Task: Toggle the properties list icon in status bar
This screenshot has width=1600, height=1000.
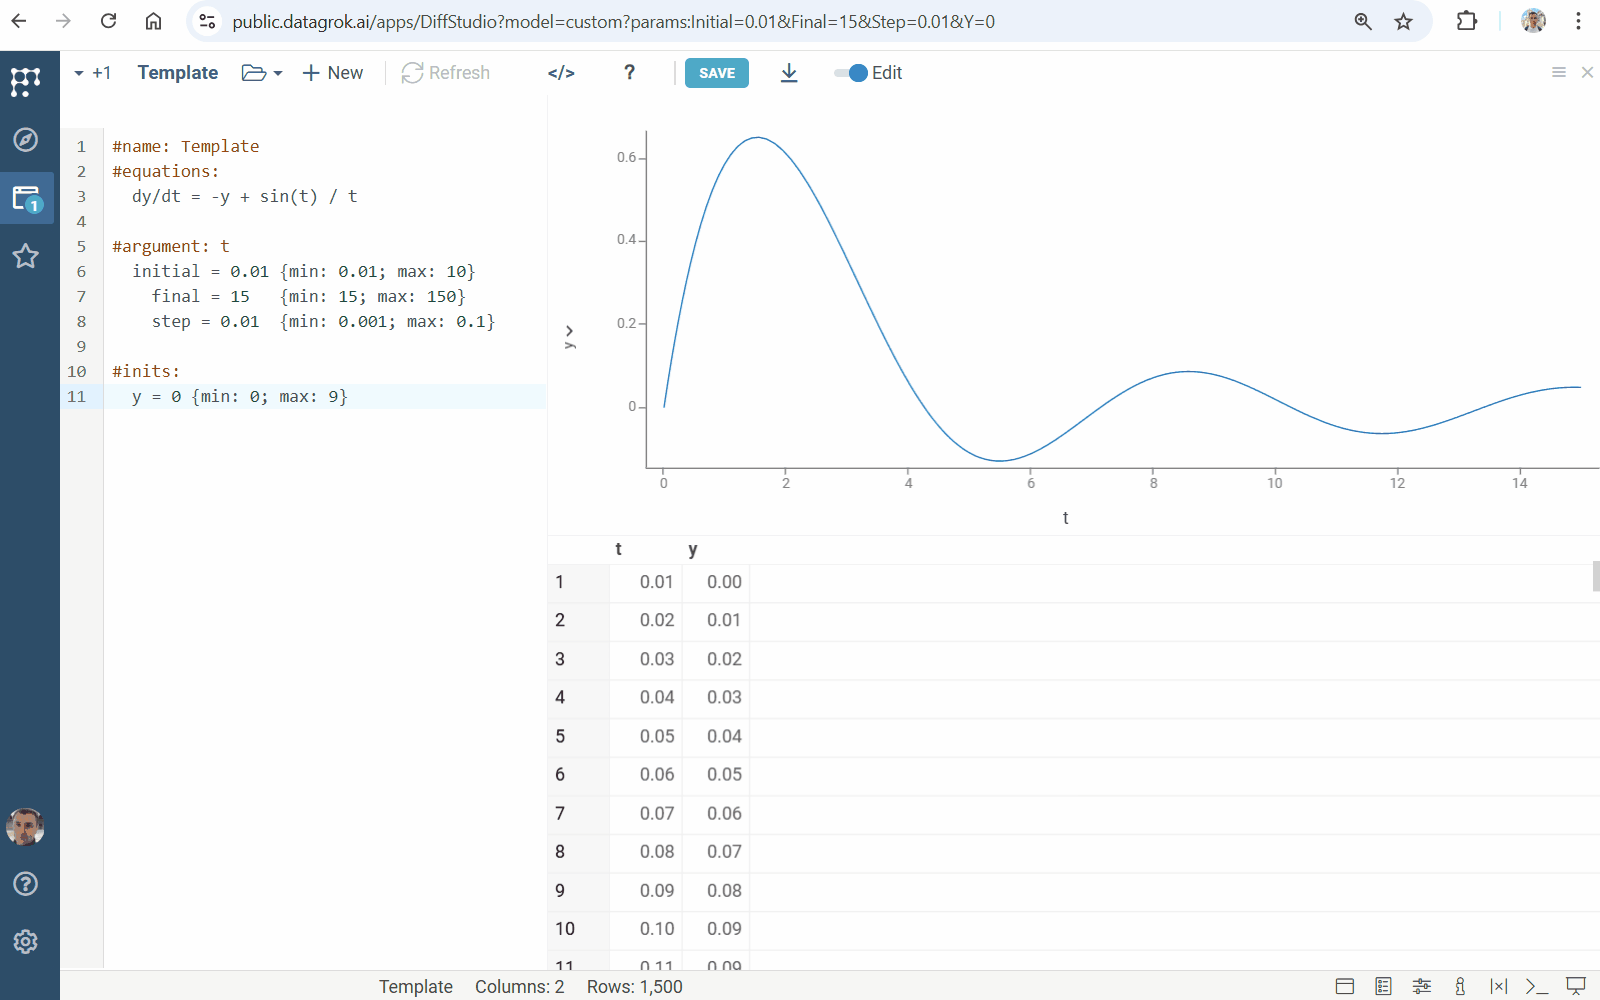Action: (1383, 986)
